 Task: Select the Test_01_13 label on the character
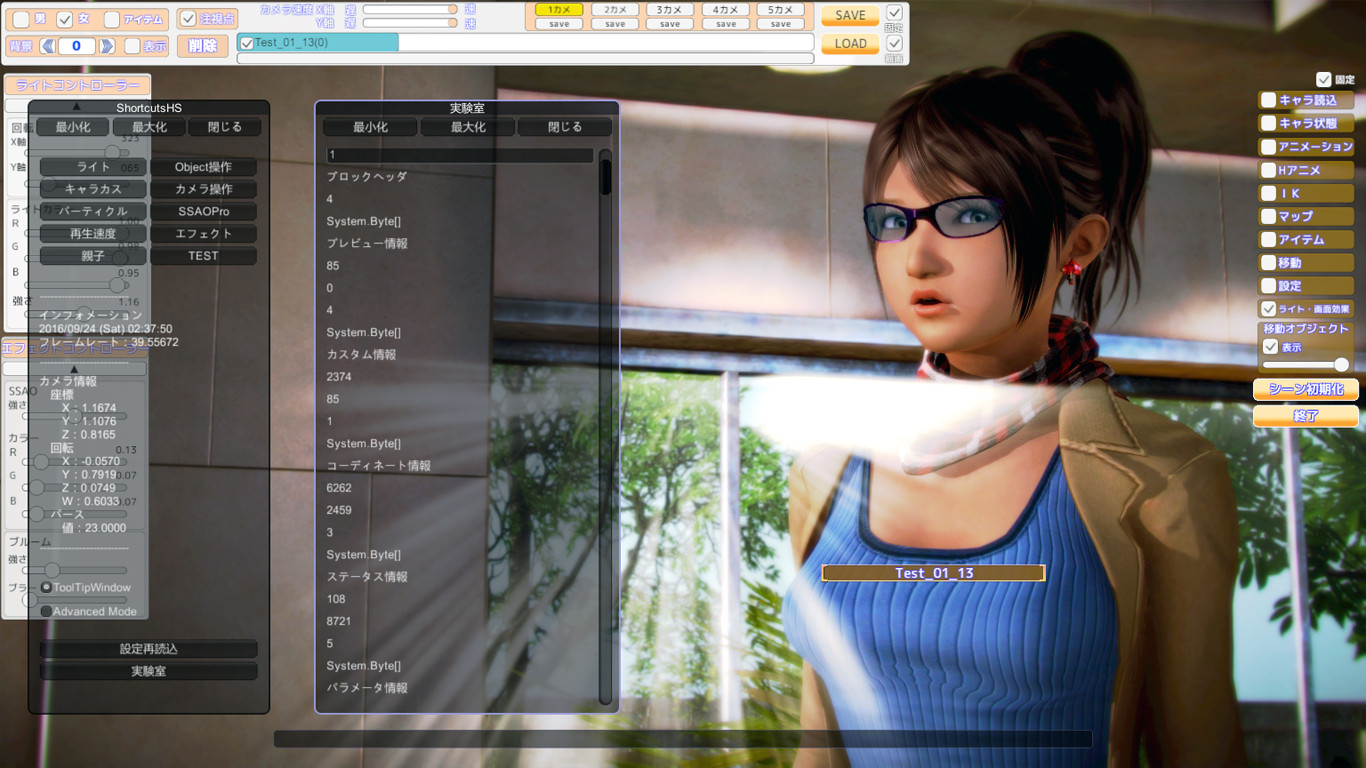933,573
